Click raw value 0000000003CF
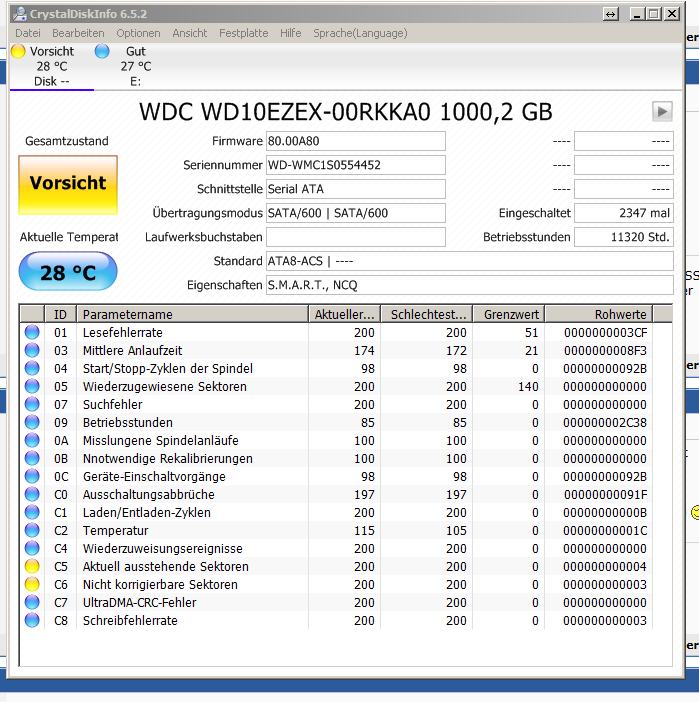699x702 pixels. point(605,333)
